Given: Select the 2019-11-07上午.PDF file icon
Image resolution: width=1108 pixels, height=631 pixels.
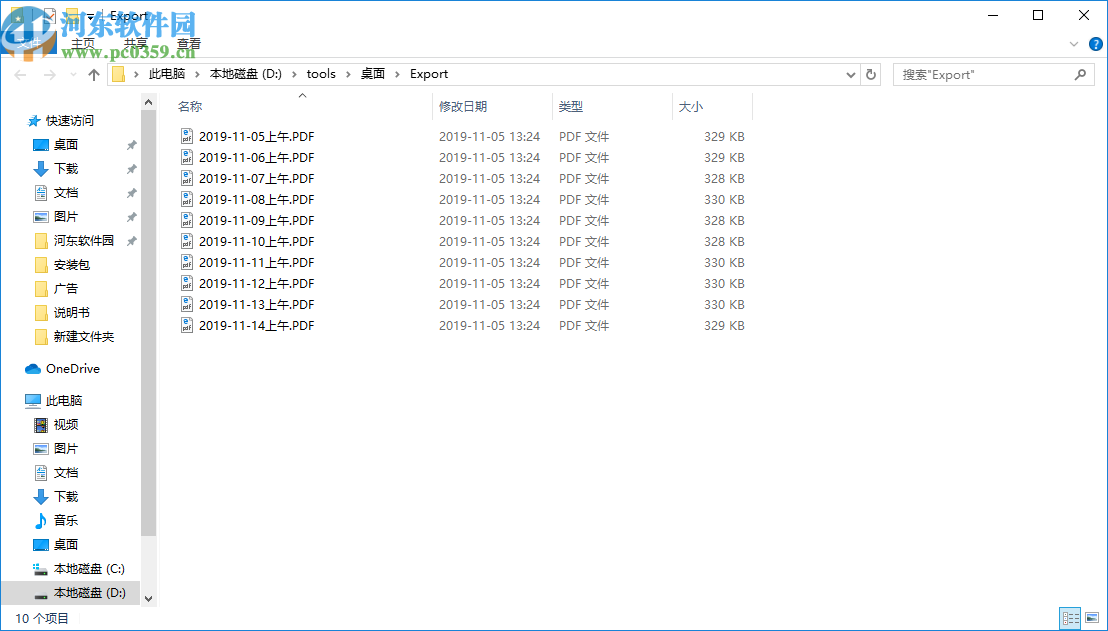Looking at the screenshot, I should pyautogui.click(x=187, y=178).
